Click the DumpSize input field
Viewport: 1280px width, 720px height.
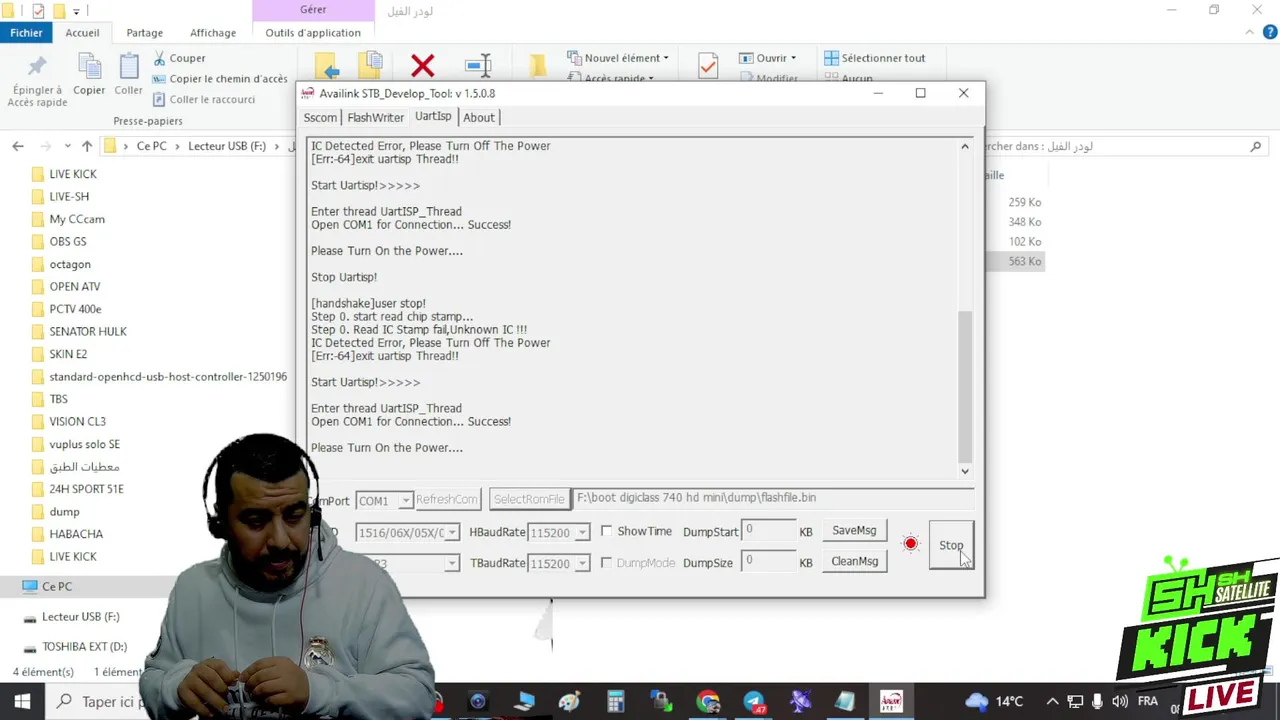[x=768, y=562]
